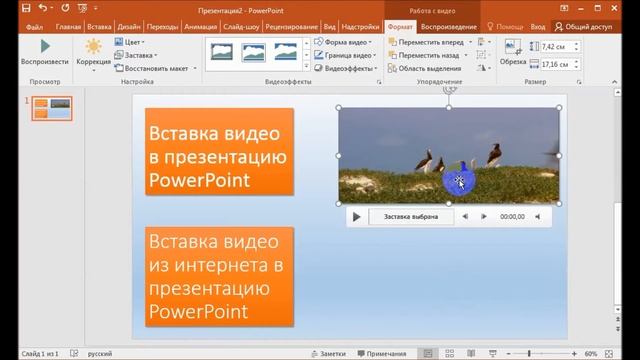
Task: Click the Обрезка crop tool
Action: (x=513, y=52)
